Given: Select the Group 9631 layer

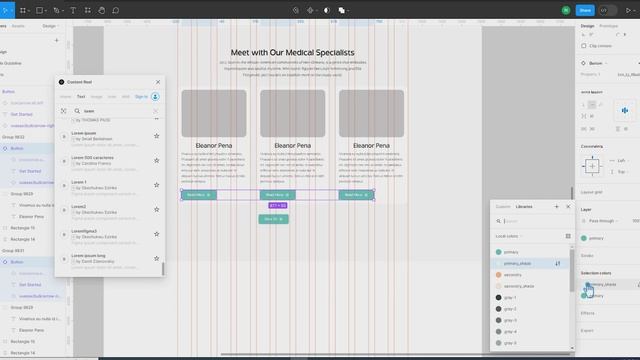Looking at the screenshot, I should coord(13,251).
